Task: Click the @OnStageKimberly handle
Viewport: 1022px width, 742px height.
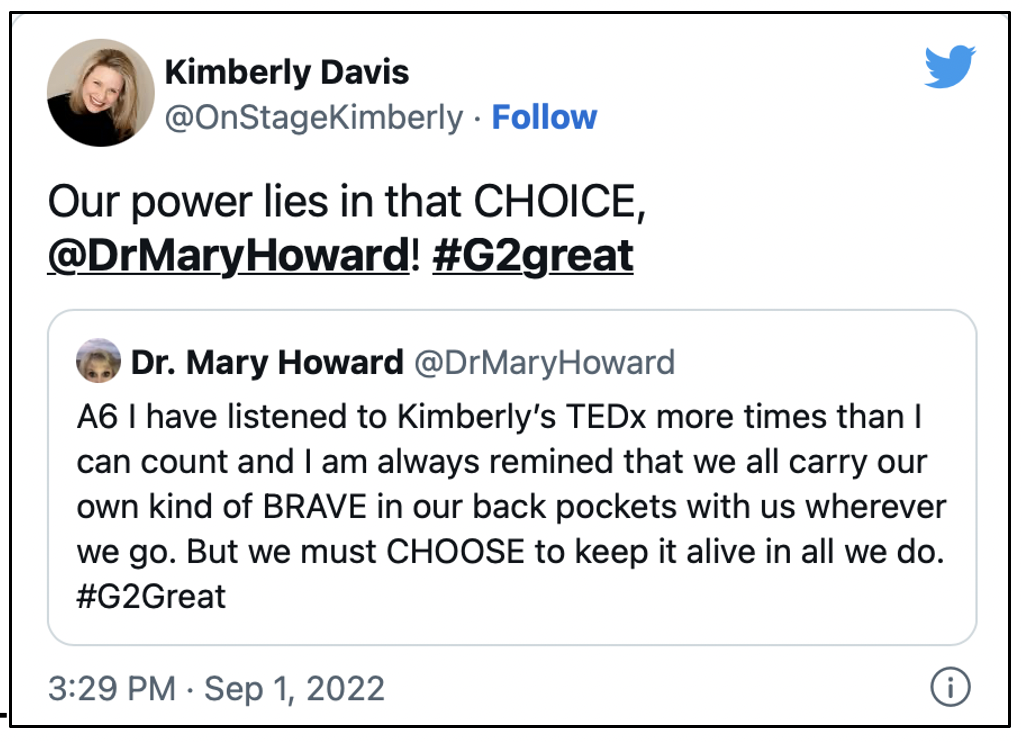Action: click(314, 117)
